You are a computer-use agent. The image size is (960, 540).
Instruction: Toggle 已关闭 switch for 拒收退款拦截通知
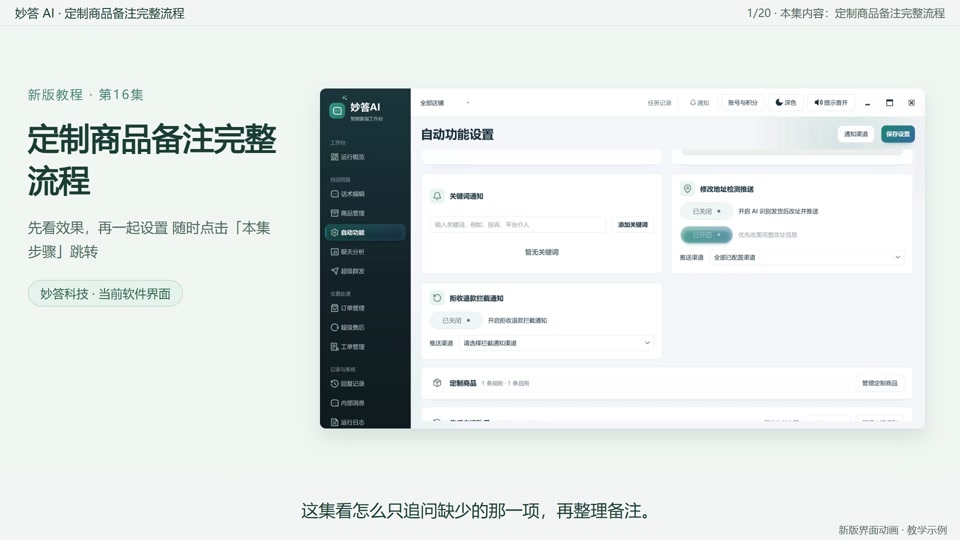click(456, 320)
